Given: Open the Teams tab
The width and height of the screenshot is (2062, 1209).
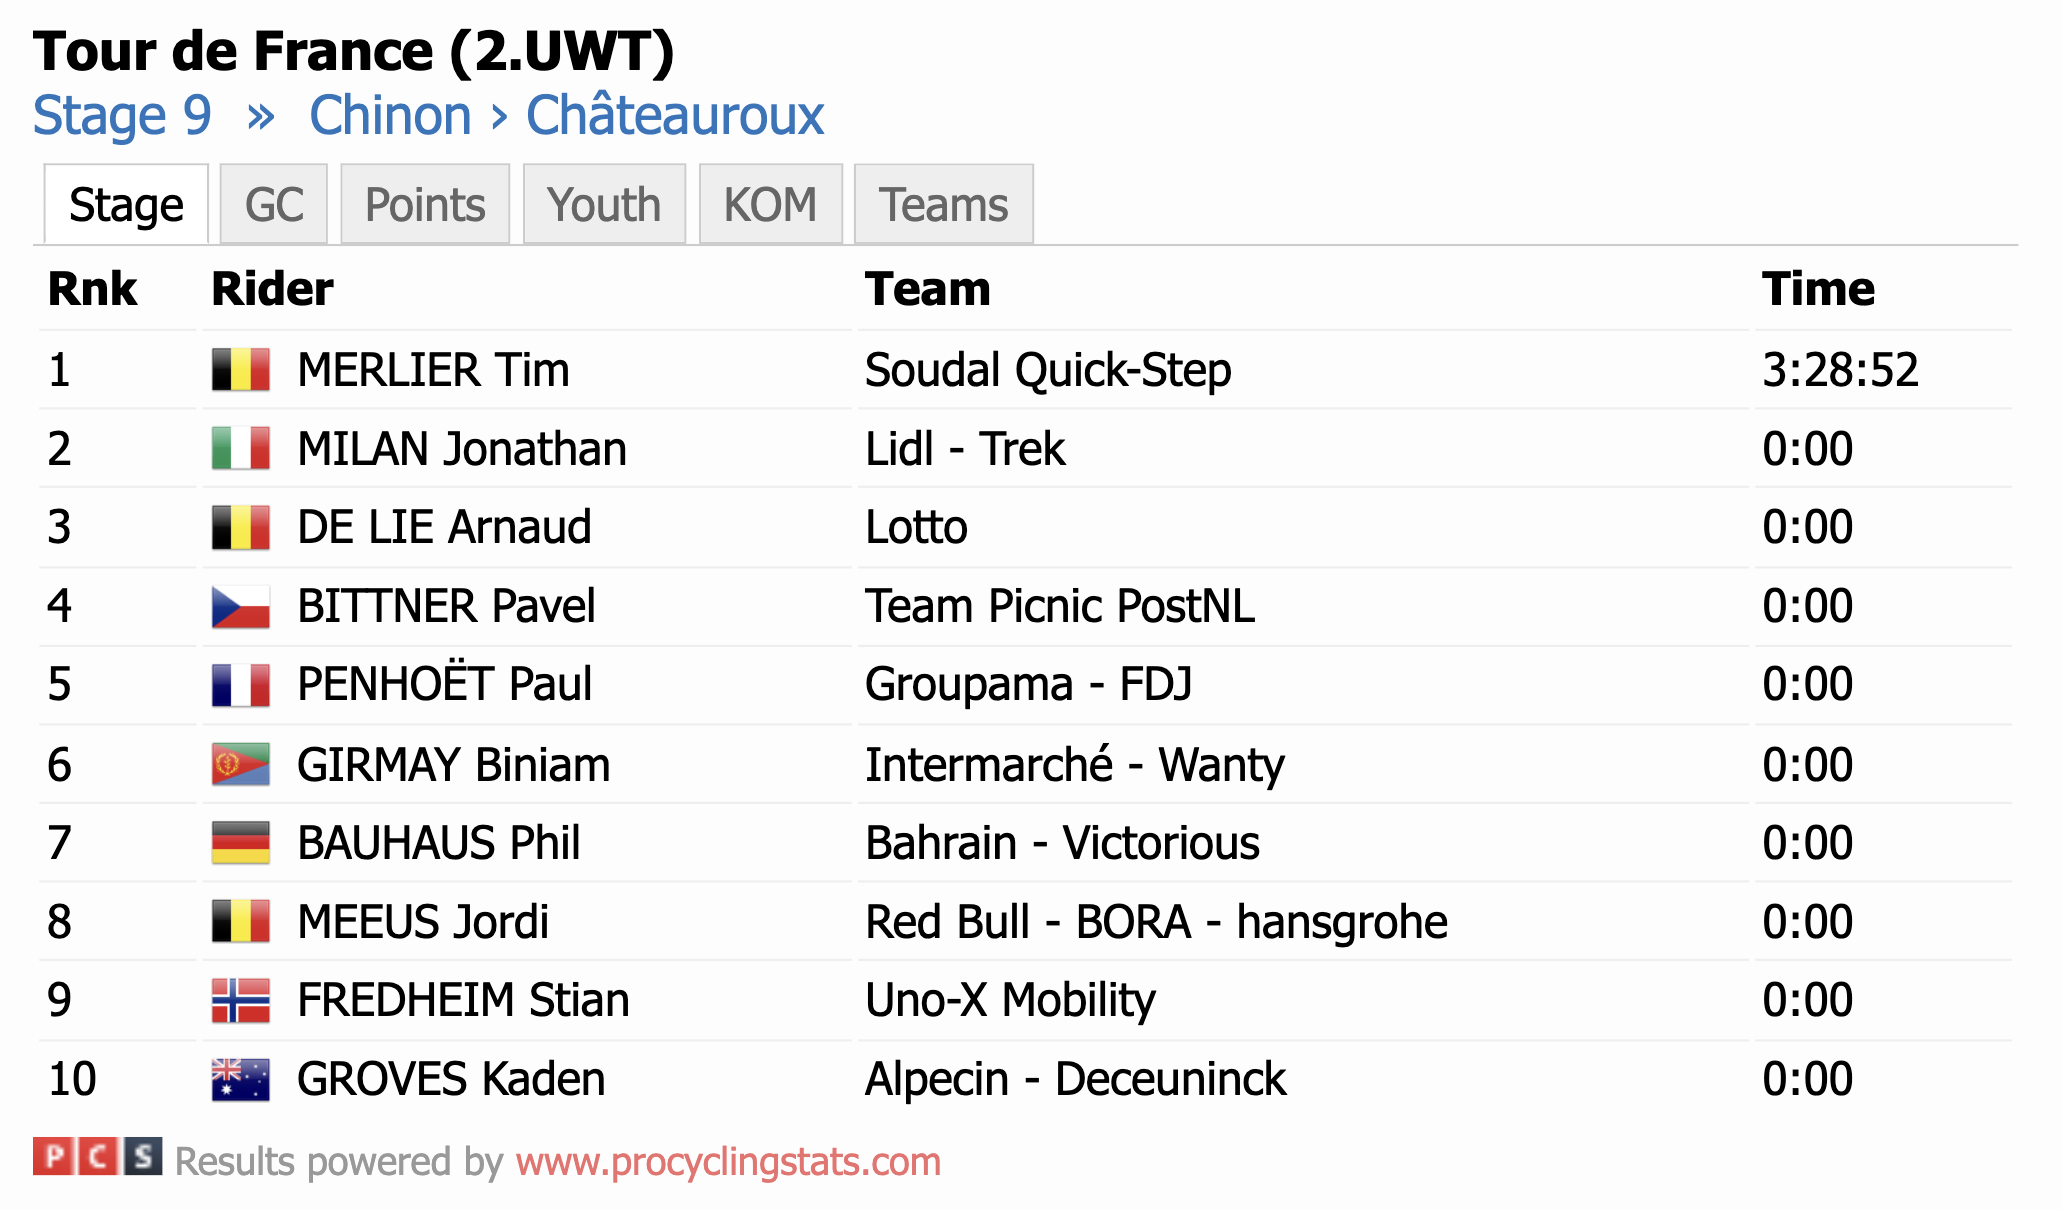Looking at the screenshot, I should [x=944, y=204].
